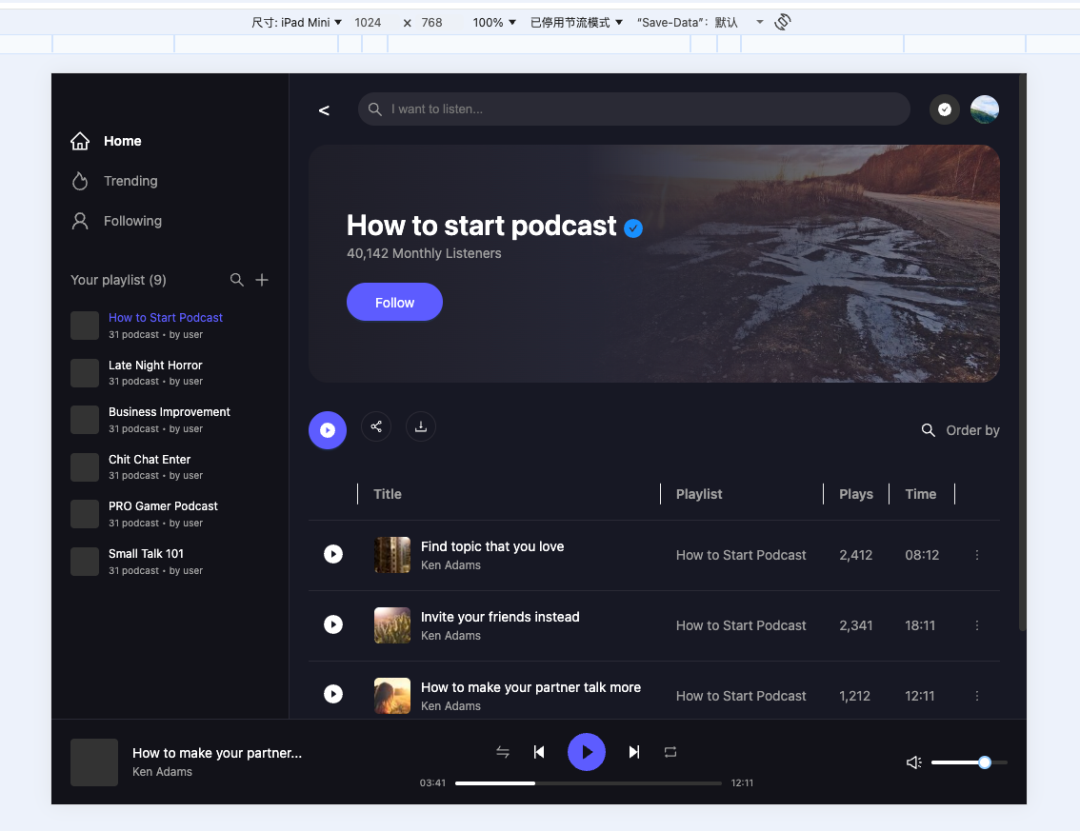The height and width of the screenshot is (831, 1080).
Task: Toggle repeat in the player bar
Action: click(x=670, y=752)
